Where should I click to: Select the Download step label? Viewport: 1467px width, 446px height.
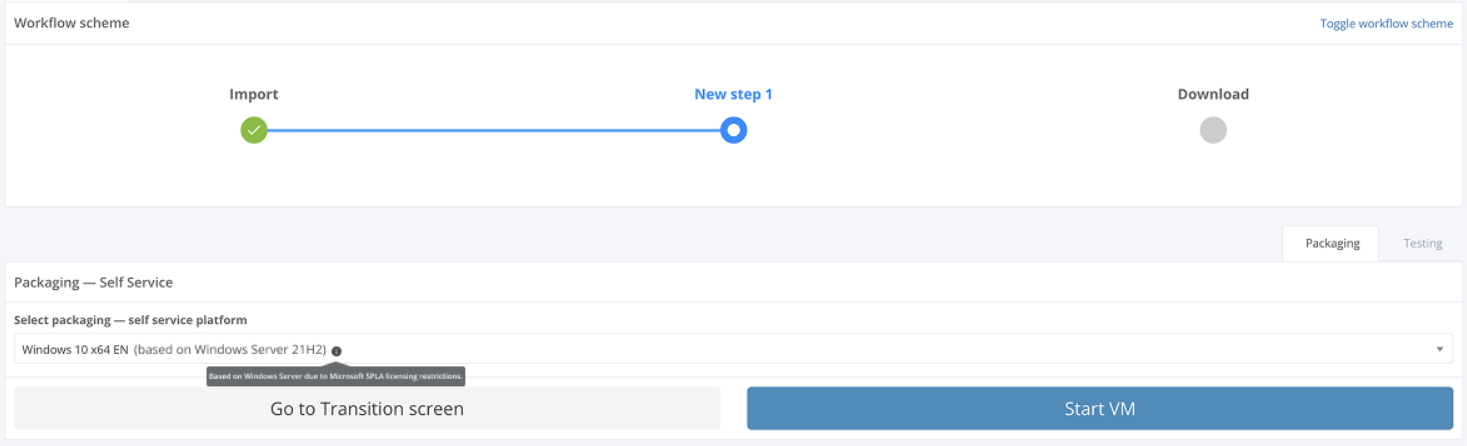1213,94
